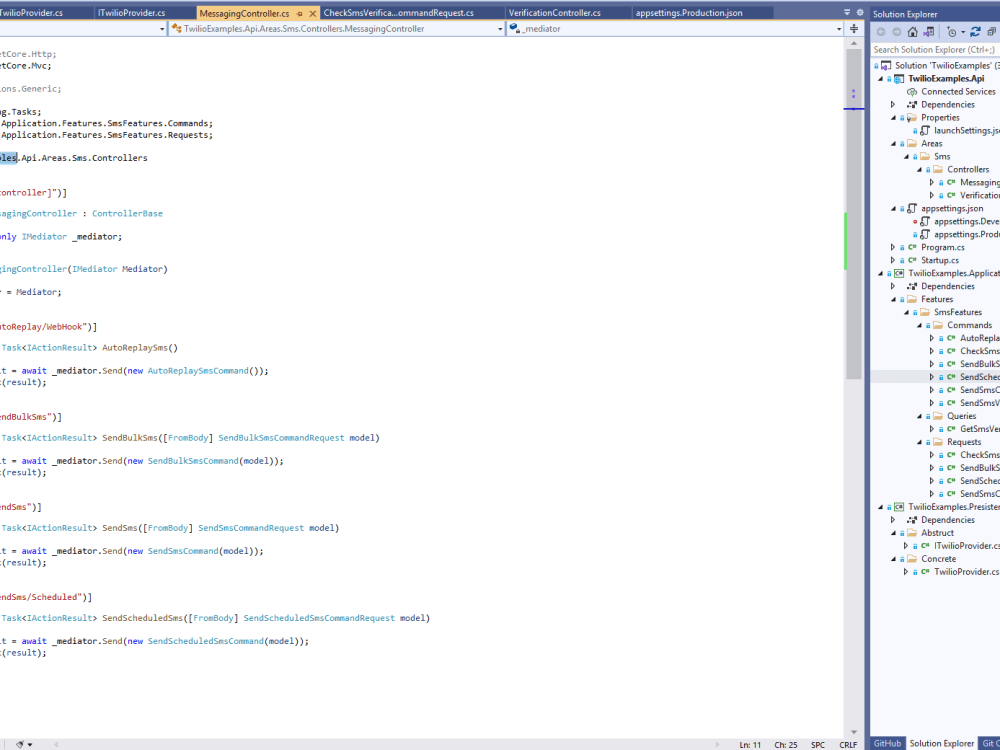Switch to the GitHub panel tab
Viewport: 1000px width, 750px height.
(886, 744)
